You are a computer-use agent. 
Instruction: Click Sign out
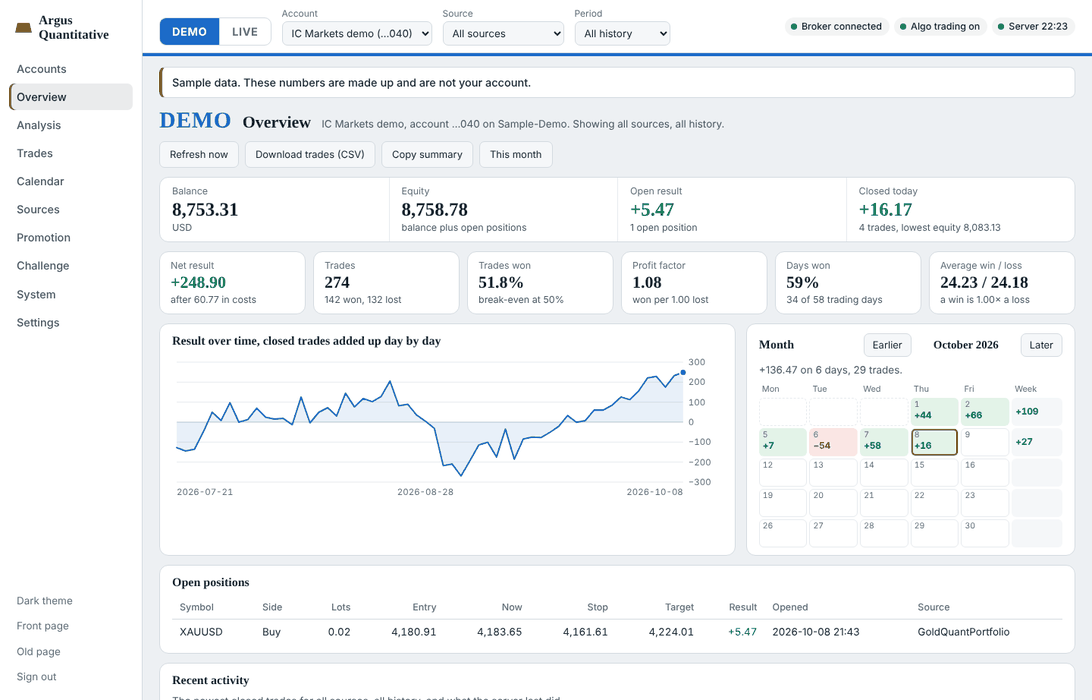click(36, 676)
